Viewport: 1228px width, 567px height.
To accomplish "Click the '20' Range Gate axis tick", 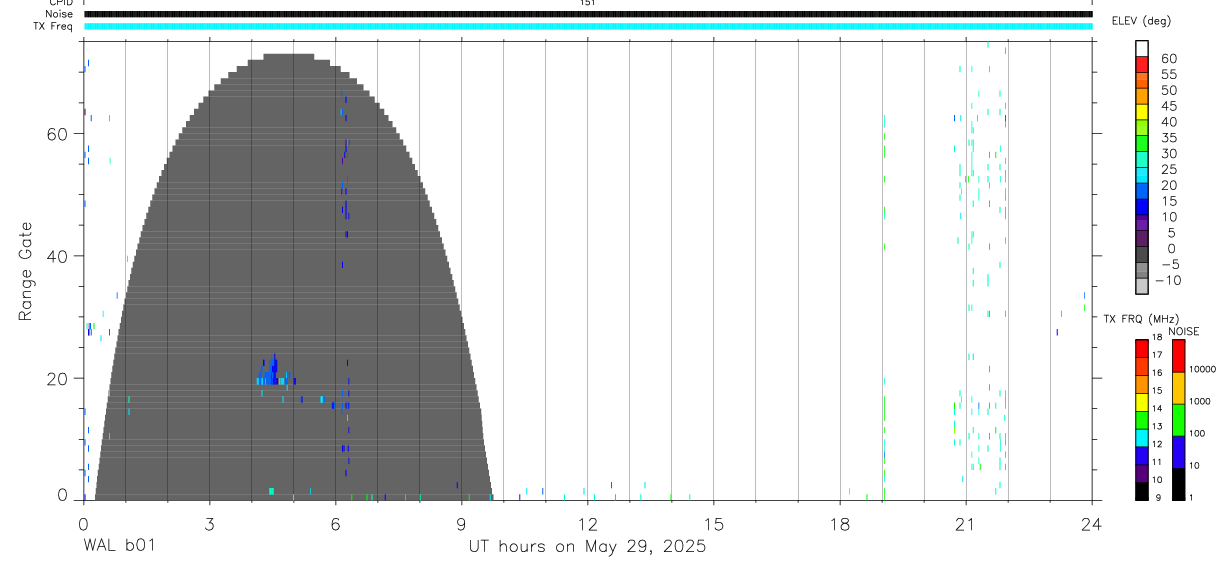I will (57, 378).
